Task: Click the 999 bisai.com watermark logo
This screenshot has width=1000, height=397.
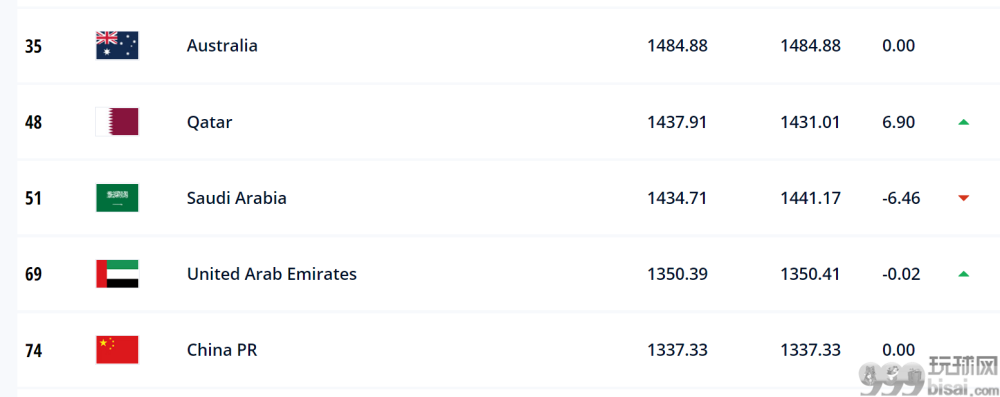Action: click(x=928, y=376)
